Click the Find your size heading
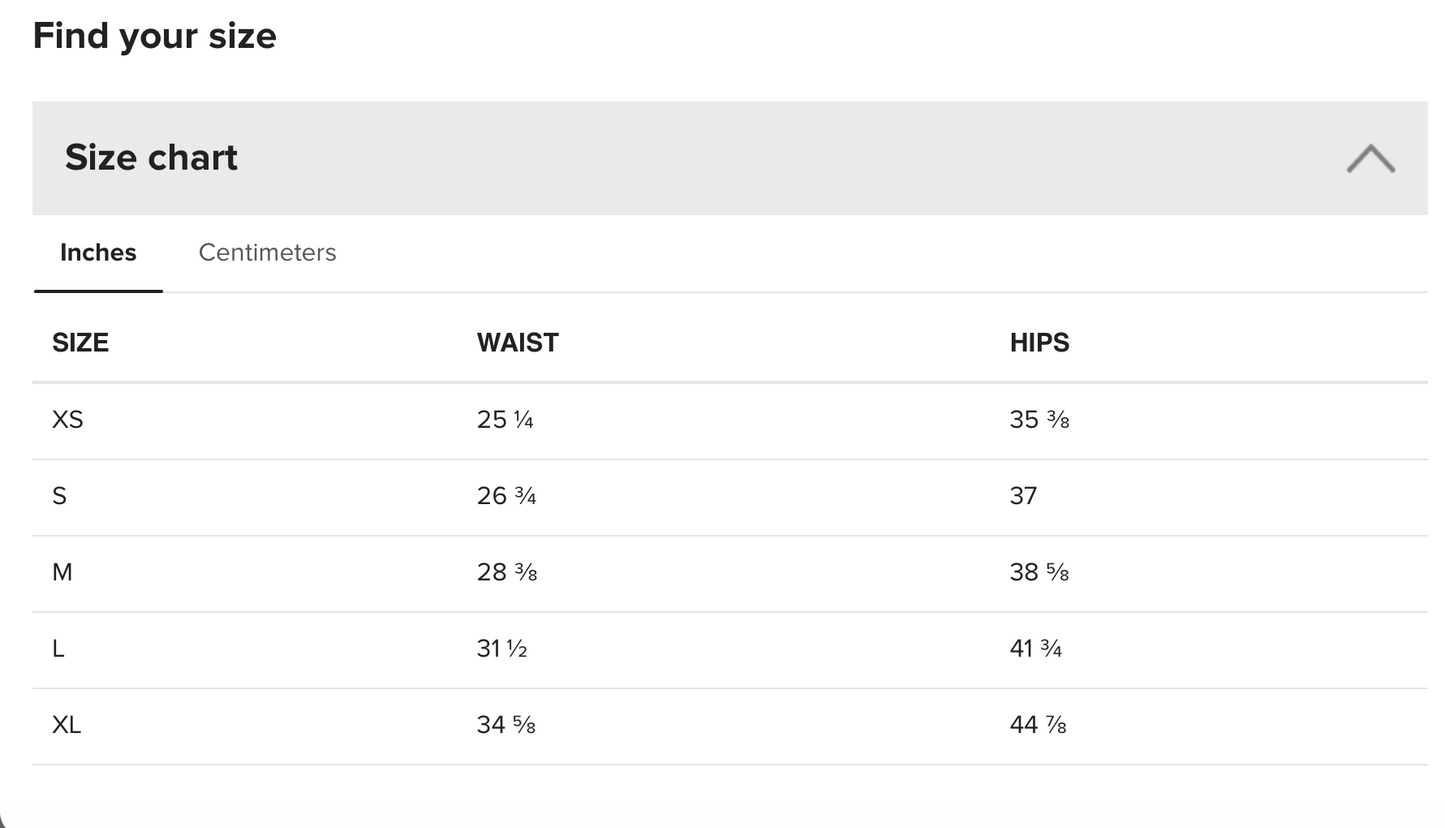Viewport: 1445px width, 828px height. [x=155, y=36]
